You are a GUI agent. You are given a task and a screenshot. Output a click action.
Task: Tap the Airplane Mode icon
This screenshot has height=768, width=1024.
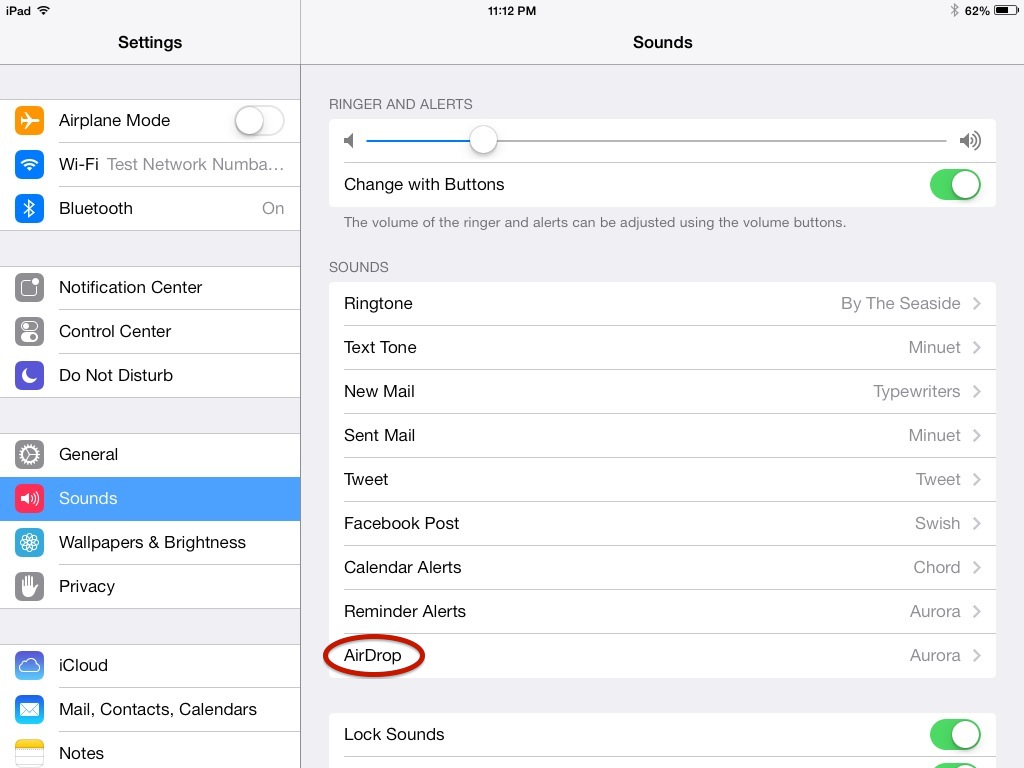(30, 121)
